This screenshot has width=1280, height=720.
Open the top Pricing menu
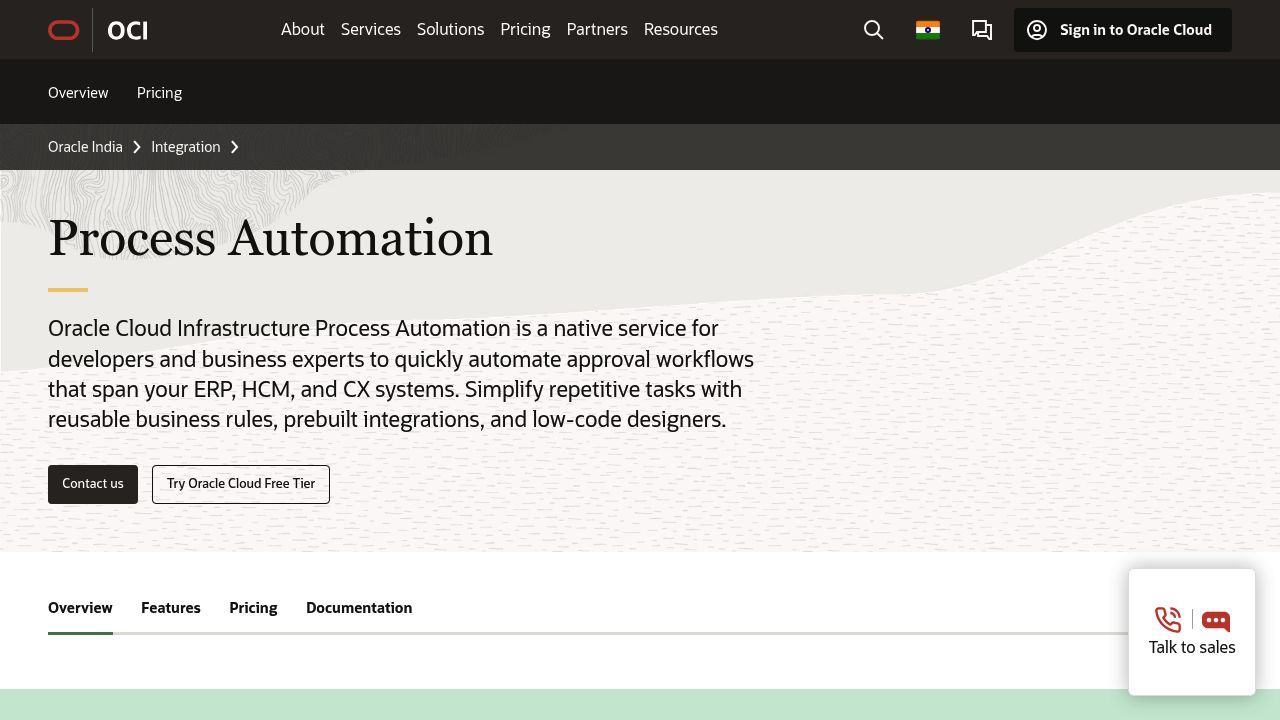point(525,29)
